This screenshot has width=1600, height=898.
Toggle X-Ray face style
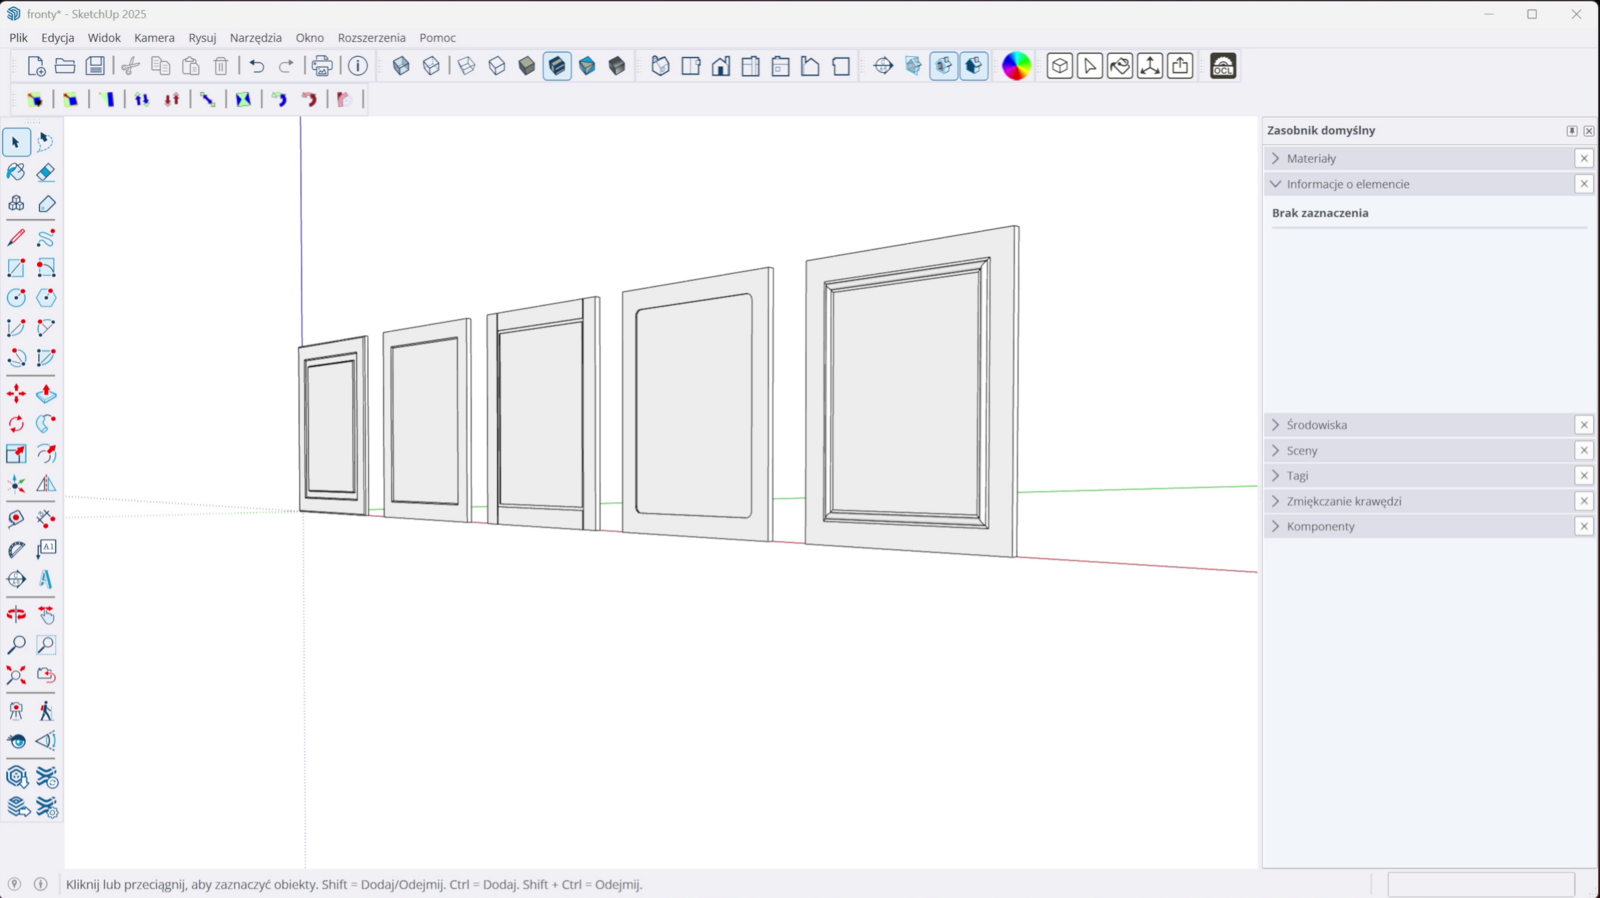401,66
